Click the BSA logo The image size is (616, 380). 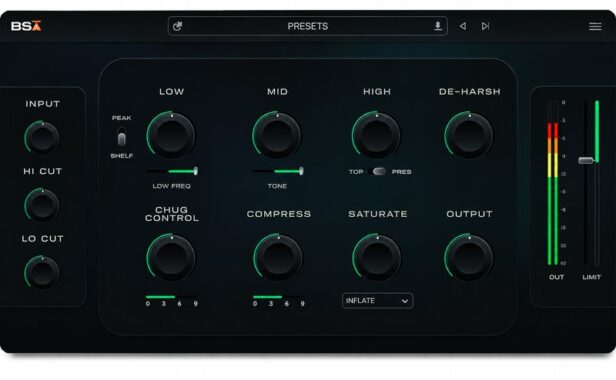[26, 26]
